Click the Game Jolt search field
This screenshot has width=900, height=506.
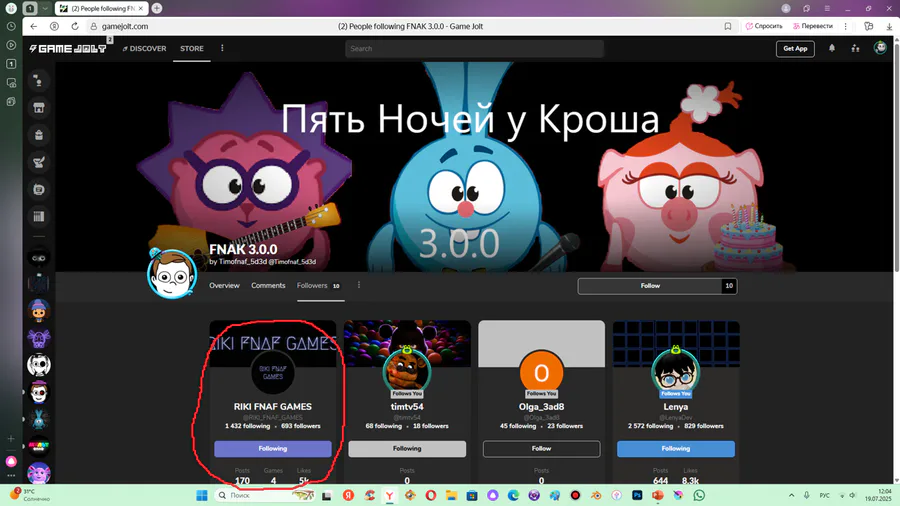click(474, 49)
